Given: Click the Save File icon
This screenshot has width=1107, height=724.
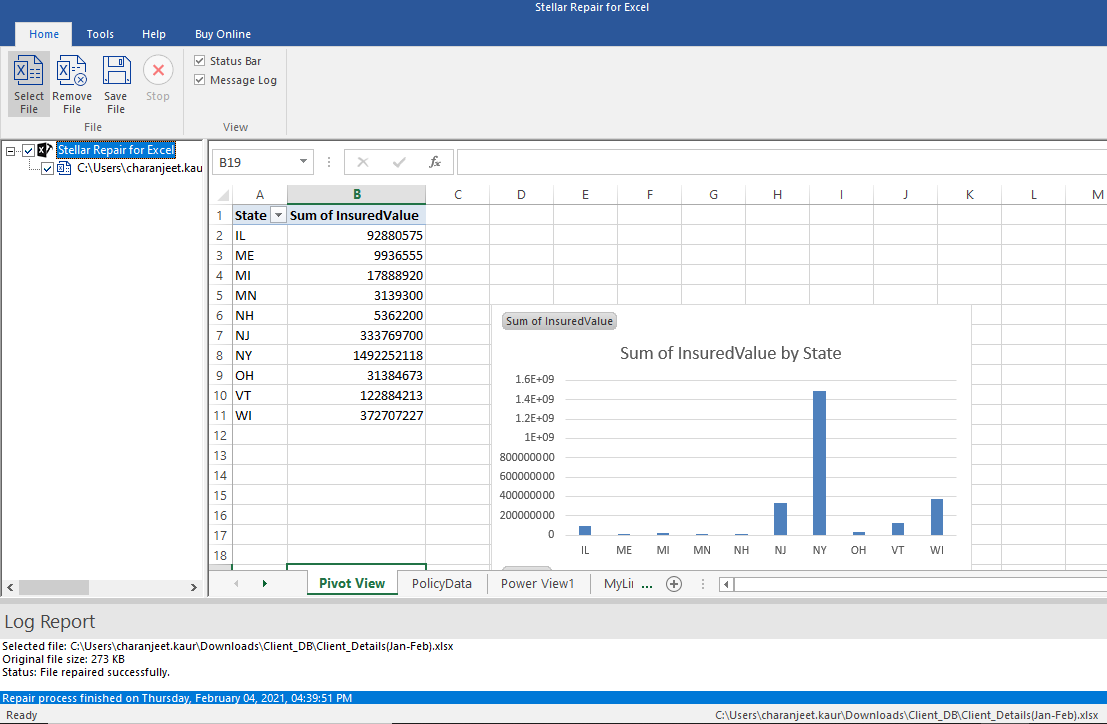Looking at the screenshot, I should [x=116, y=71].
